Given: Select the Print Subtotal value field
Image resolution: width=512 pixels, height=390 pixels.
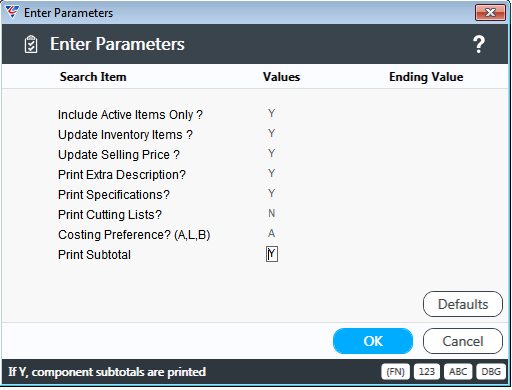Looking at the screenshot, I should pyautogui.click(x=272, y=254).
